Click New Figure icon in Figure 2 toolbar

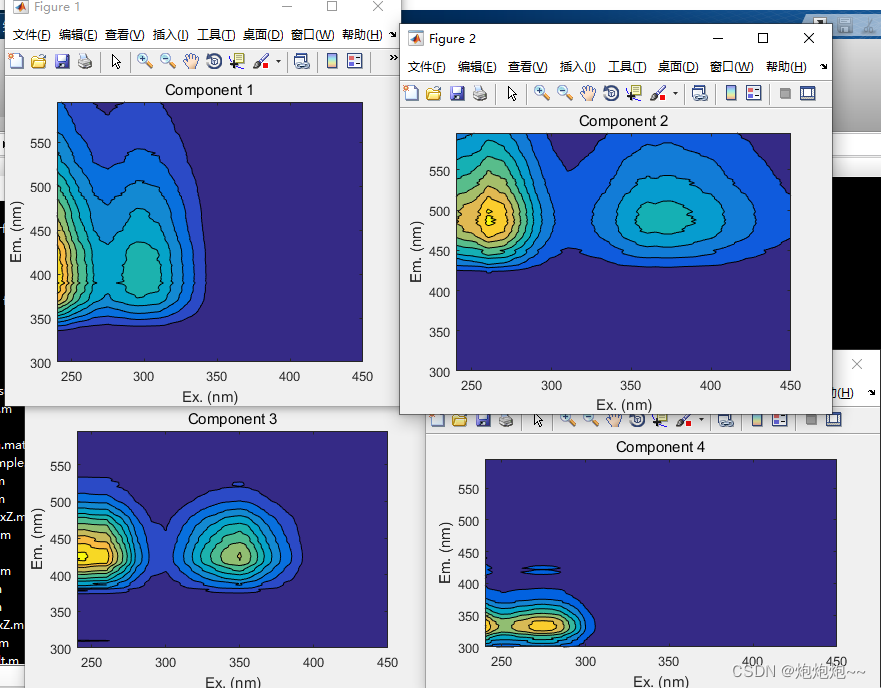coord(411,93)
